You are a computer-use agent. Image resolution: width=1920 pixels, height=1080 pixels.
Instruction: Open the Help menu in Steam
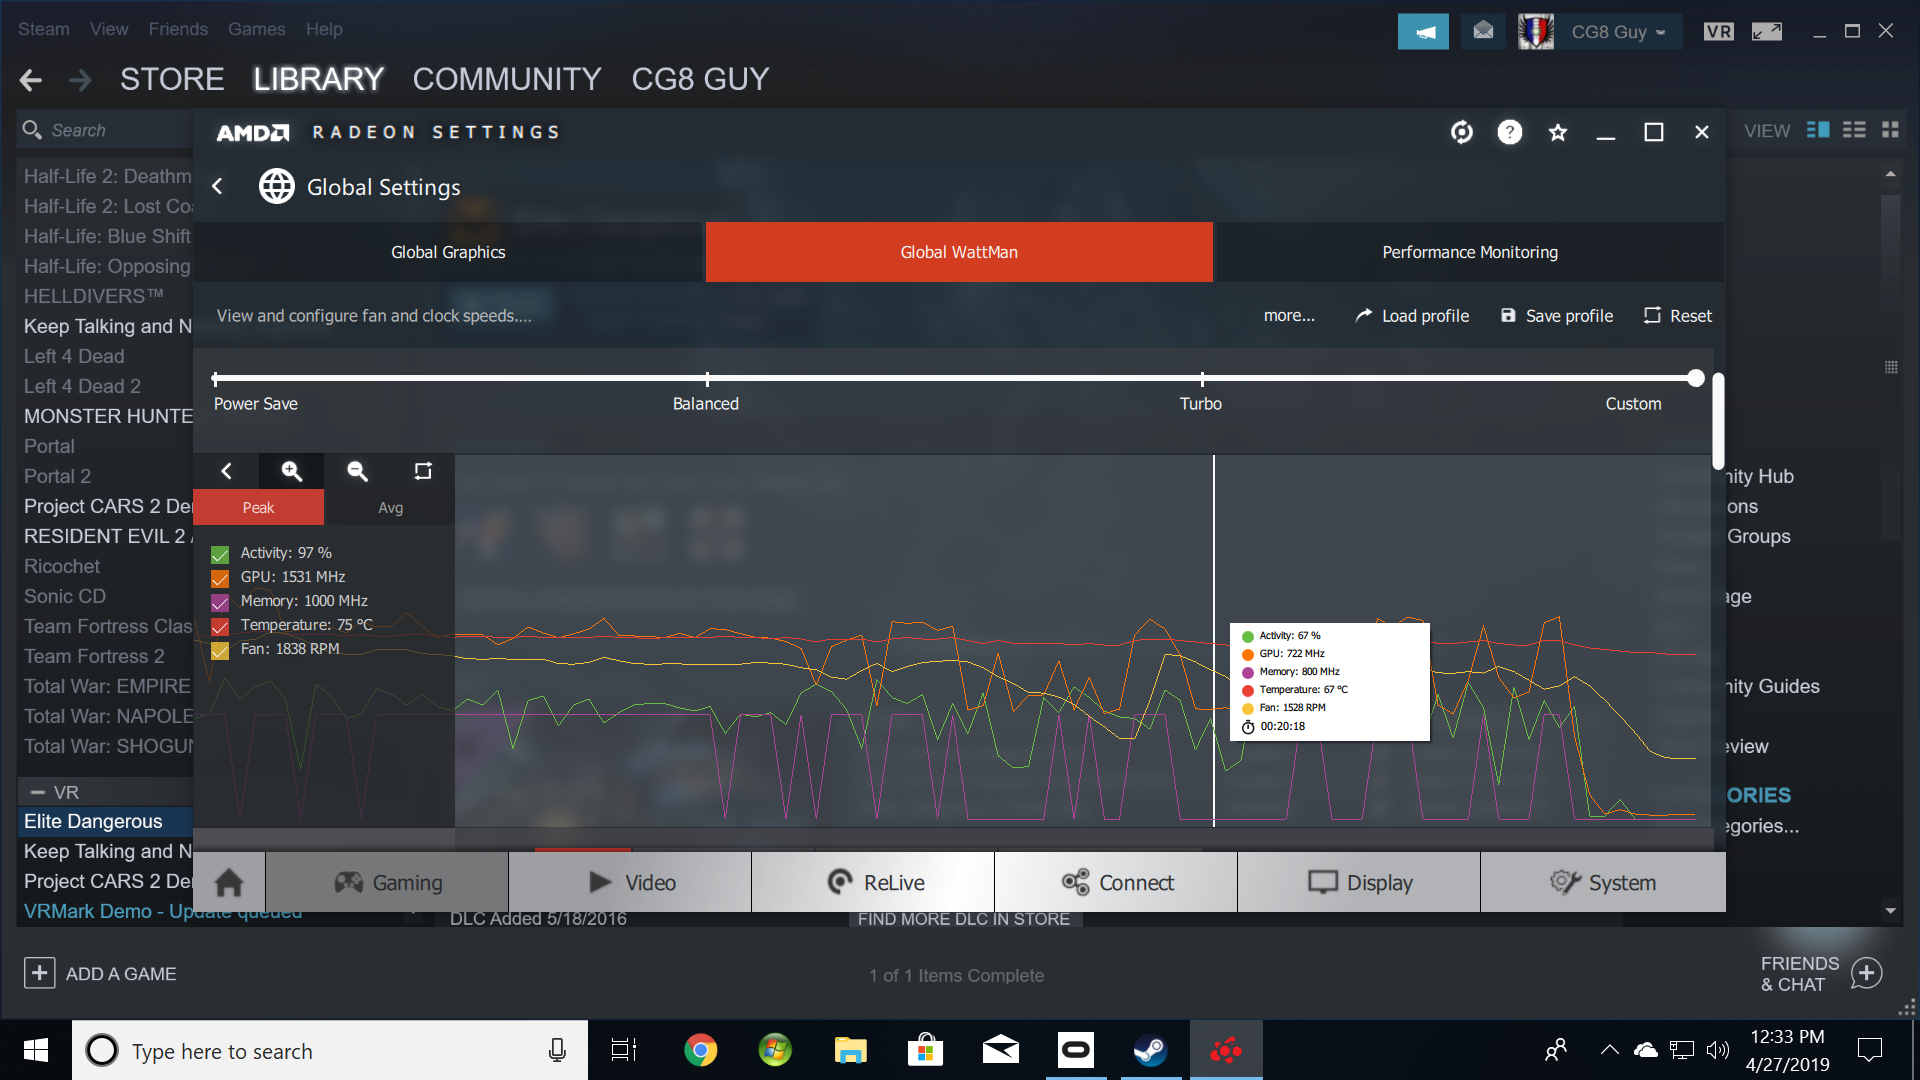(x=324, y=29)
